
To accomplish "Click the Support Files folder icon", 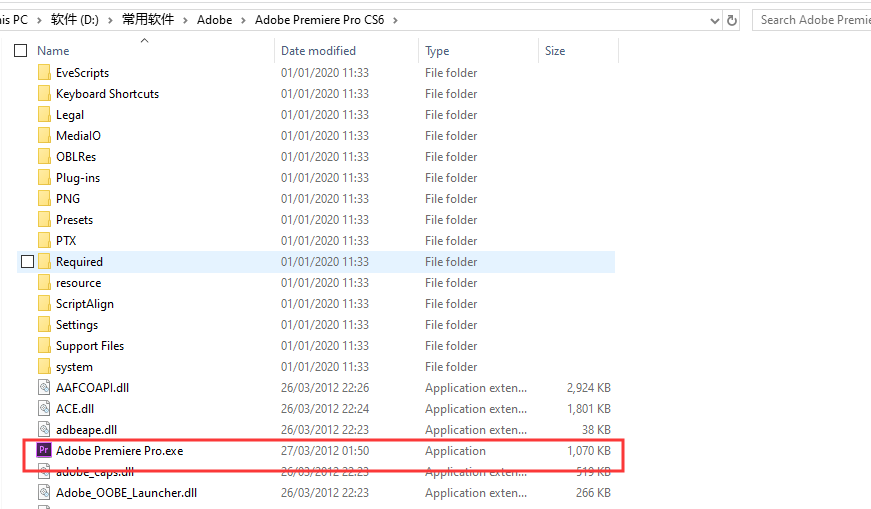I will click(x=44, y=346).
